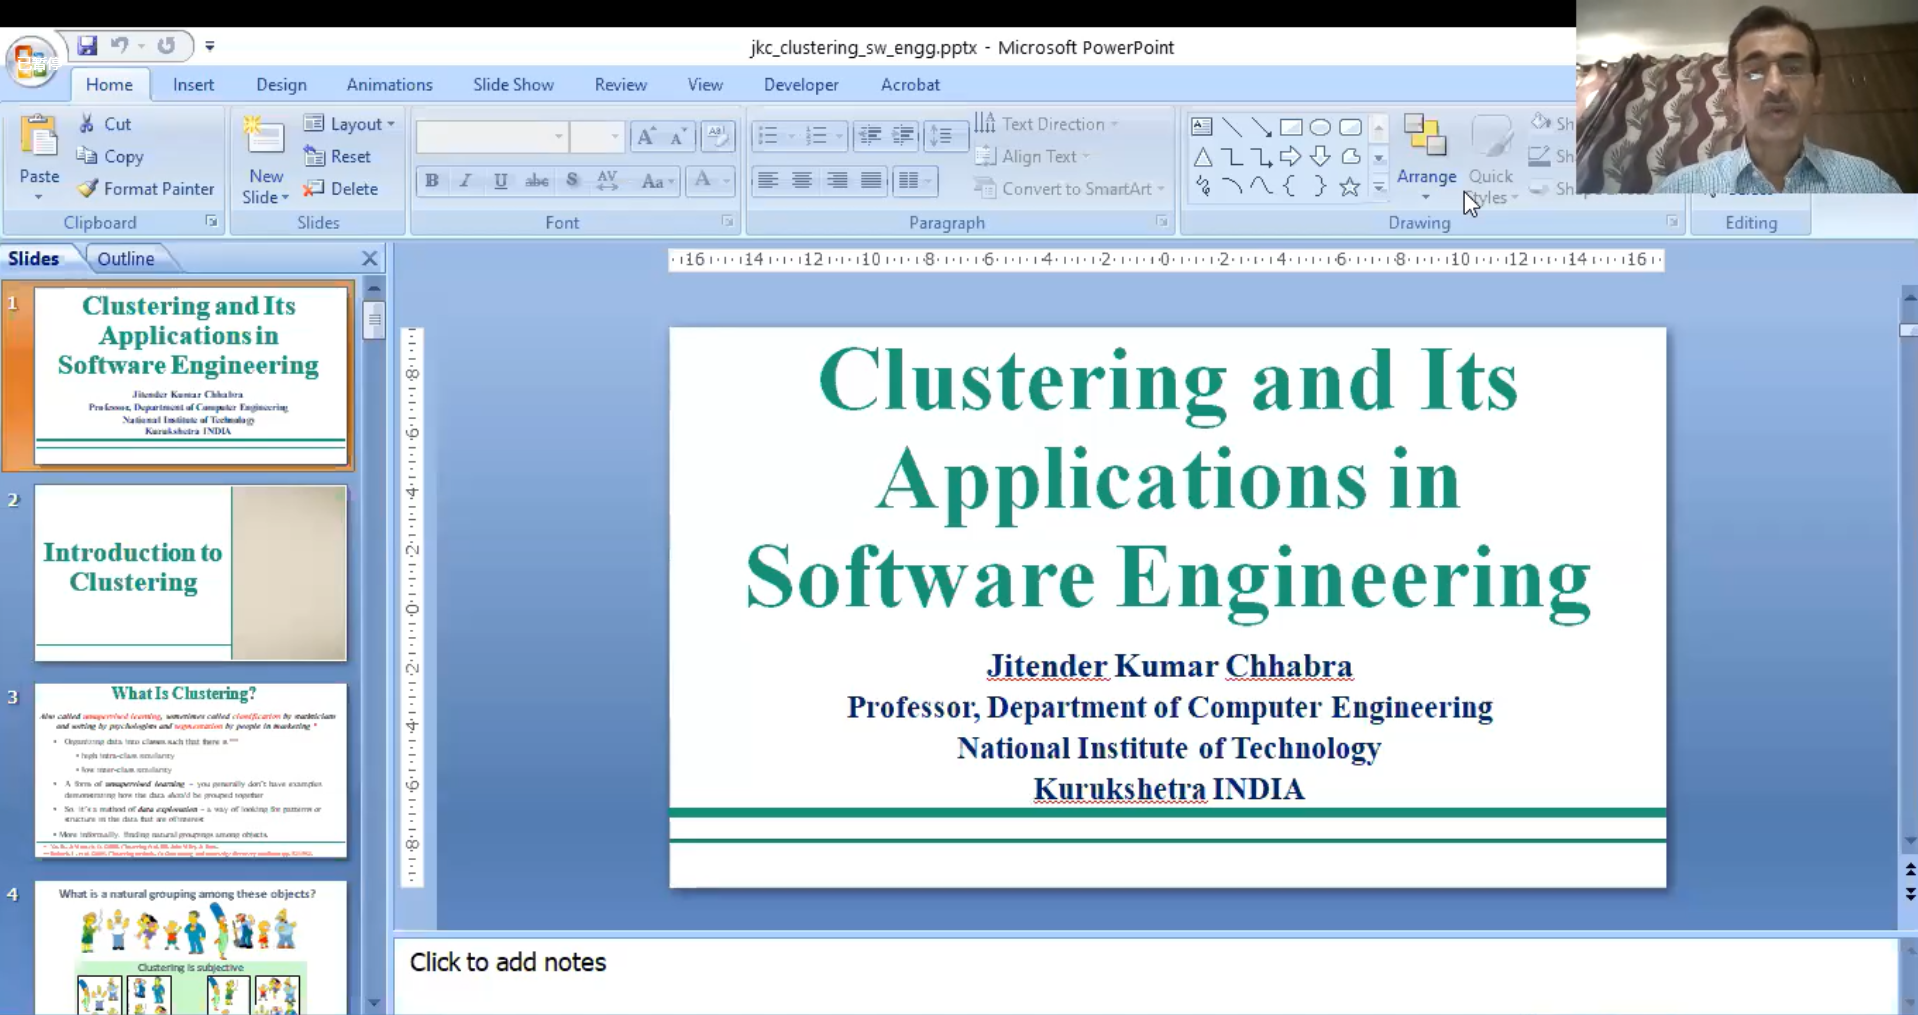Click the Office button
This screenshot has height=1015, width=1918.
point(31,62)
